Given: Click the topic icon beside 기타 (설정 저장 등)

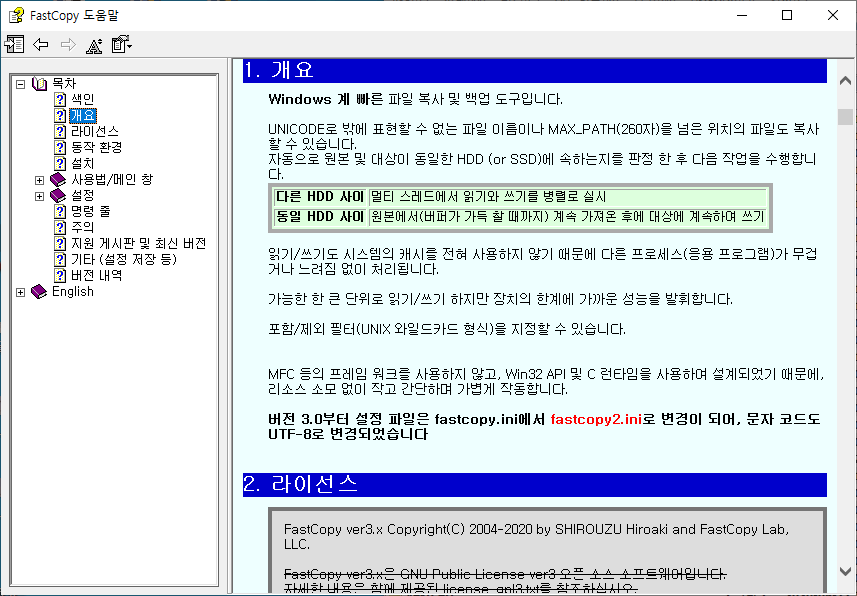Looking at the screenshot, I should tap(60, 259).
